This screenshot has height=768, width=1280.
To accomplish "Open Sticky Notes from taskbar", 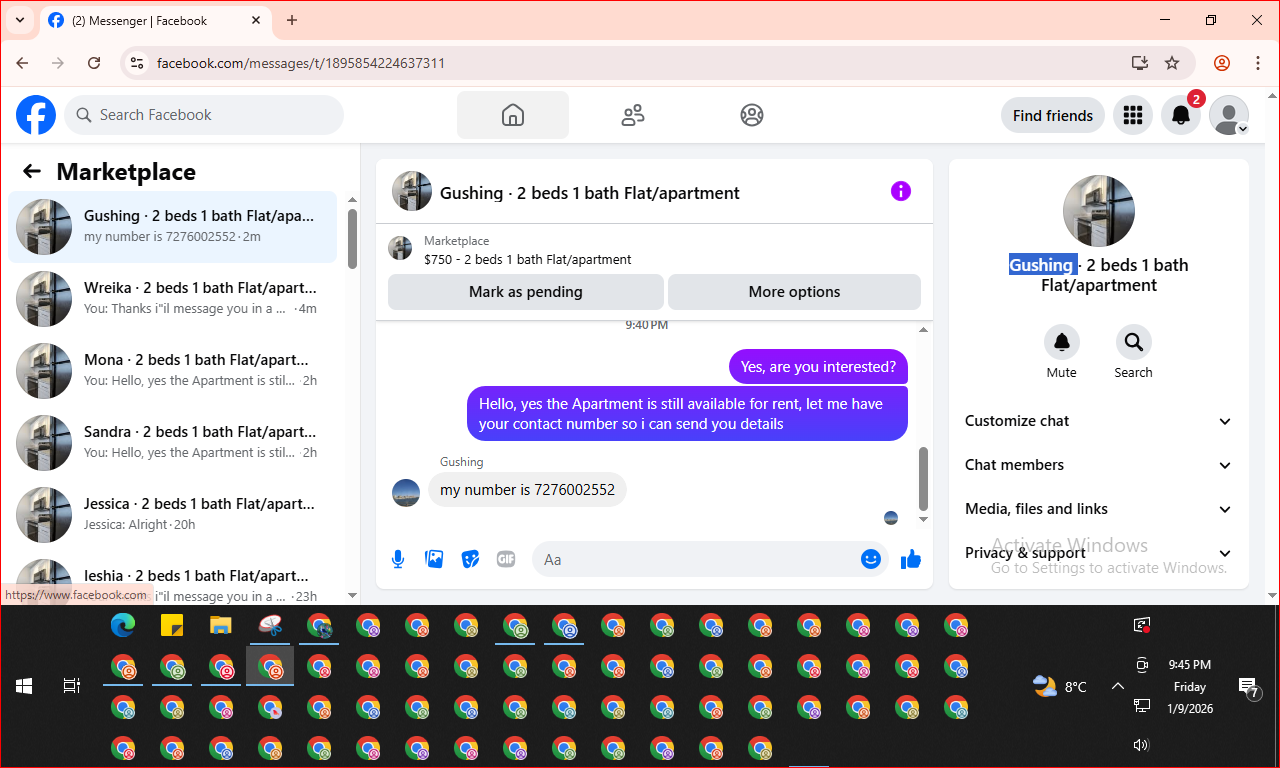I will [x=172, y=626].
